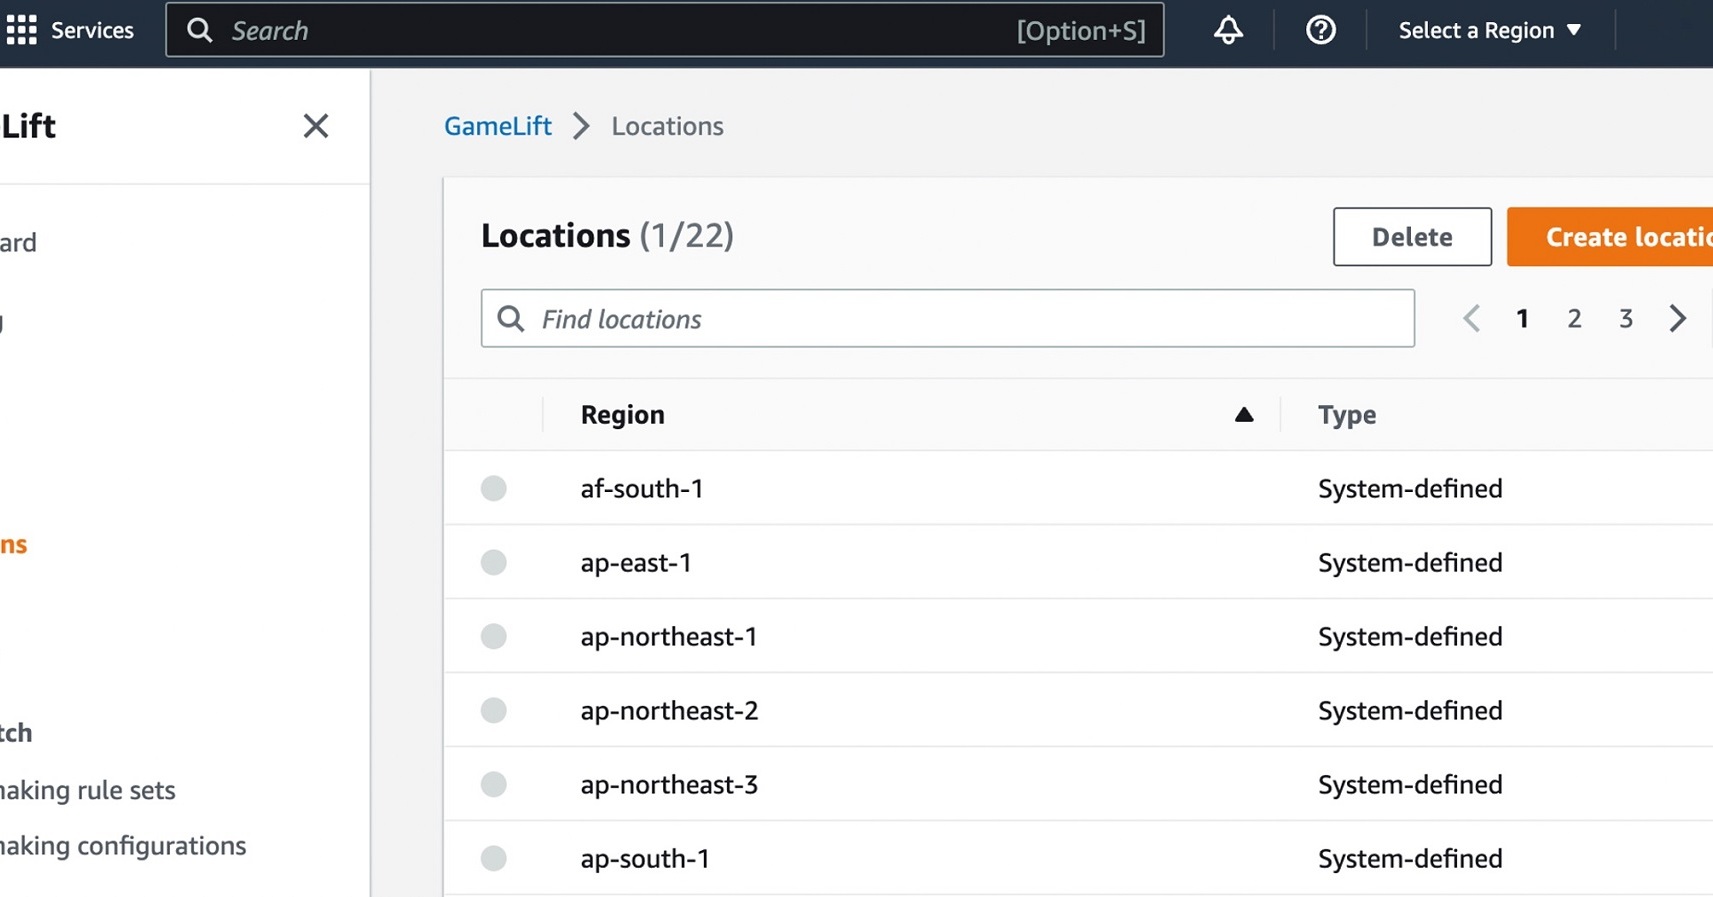Focus the Find locations search box
The width and height of the screenshot is (1713, 897).
click(948, 319)
